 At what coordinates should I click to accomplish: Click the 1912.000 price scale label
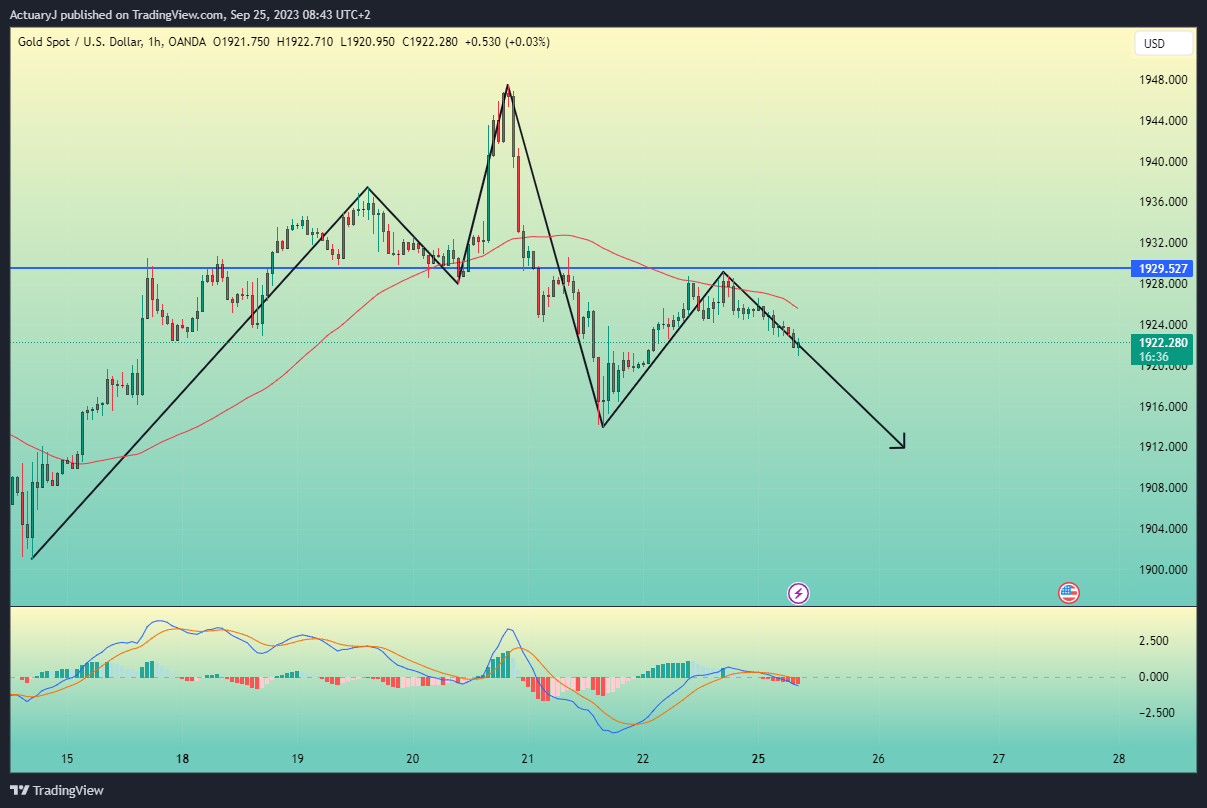(x=1163, y=447)
